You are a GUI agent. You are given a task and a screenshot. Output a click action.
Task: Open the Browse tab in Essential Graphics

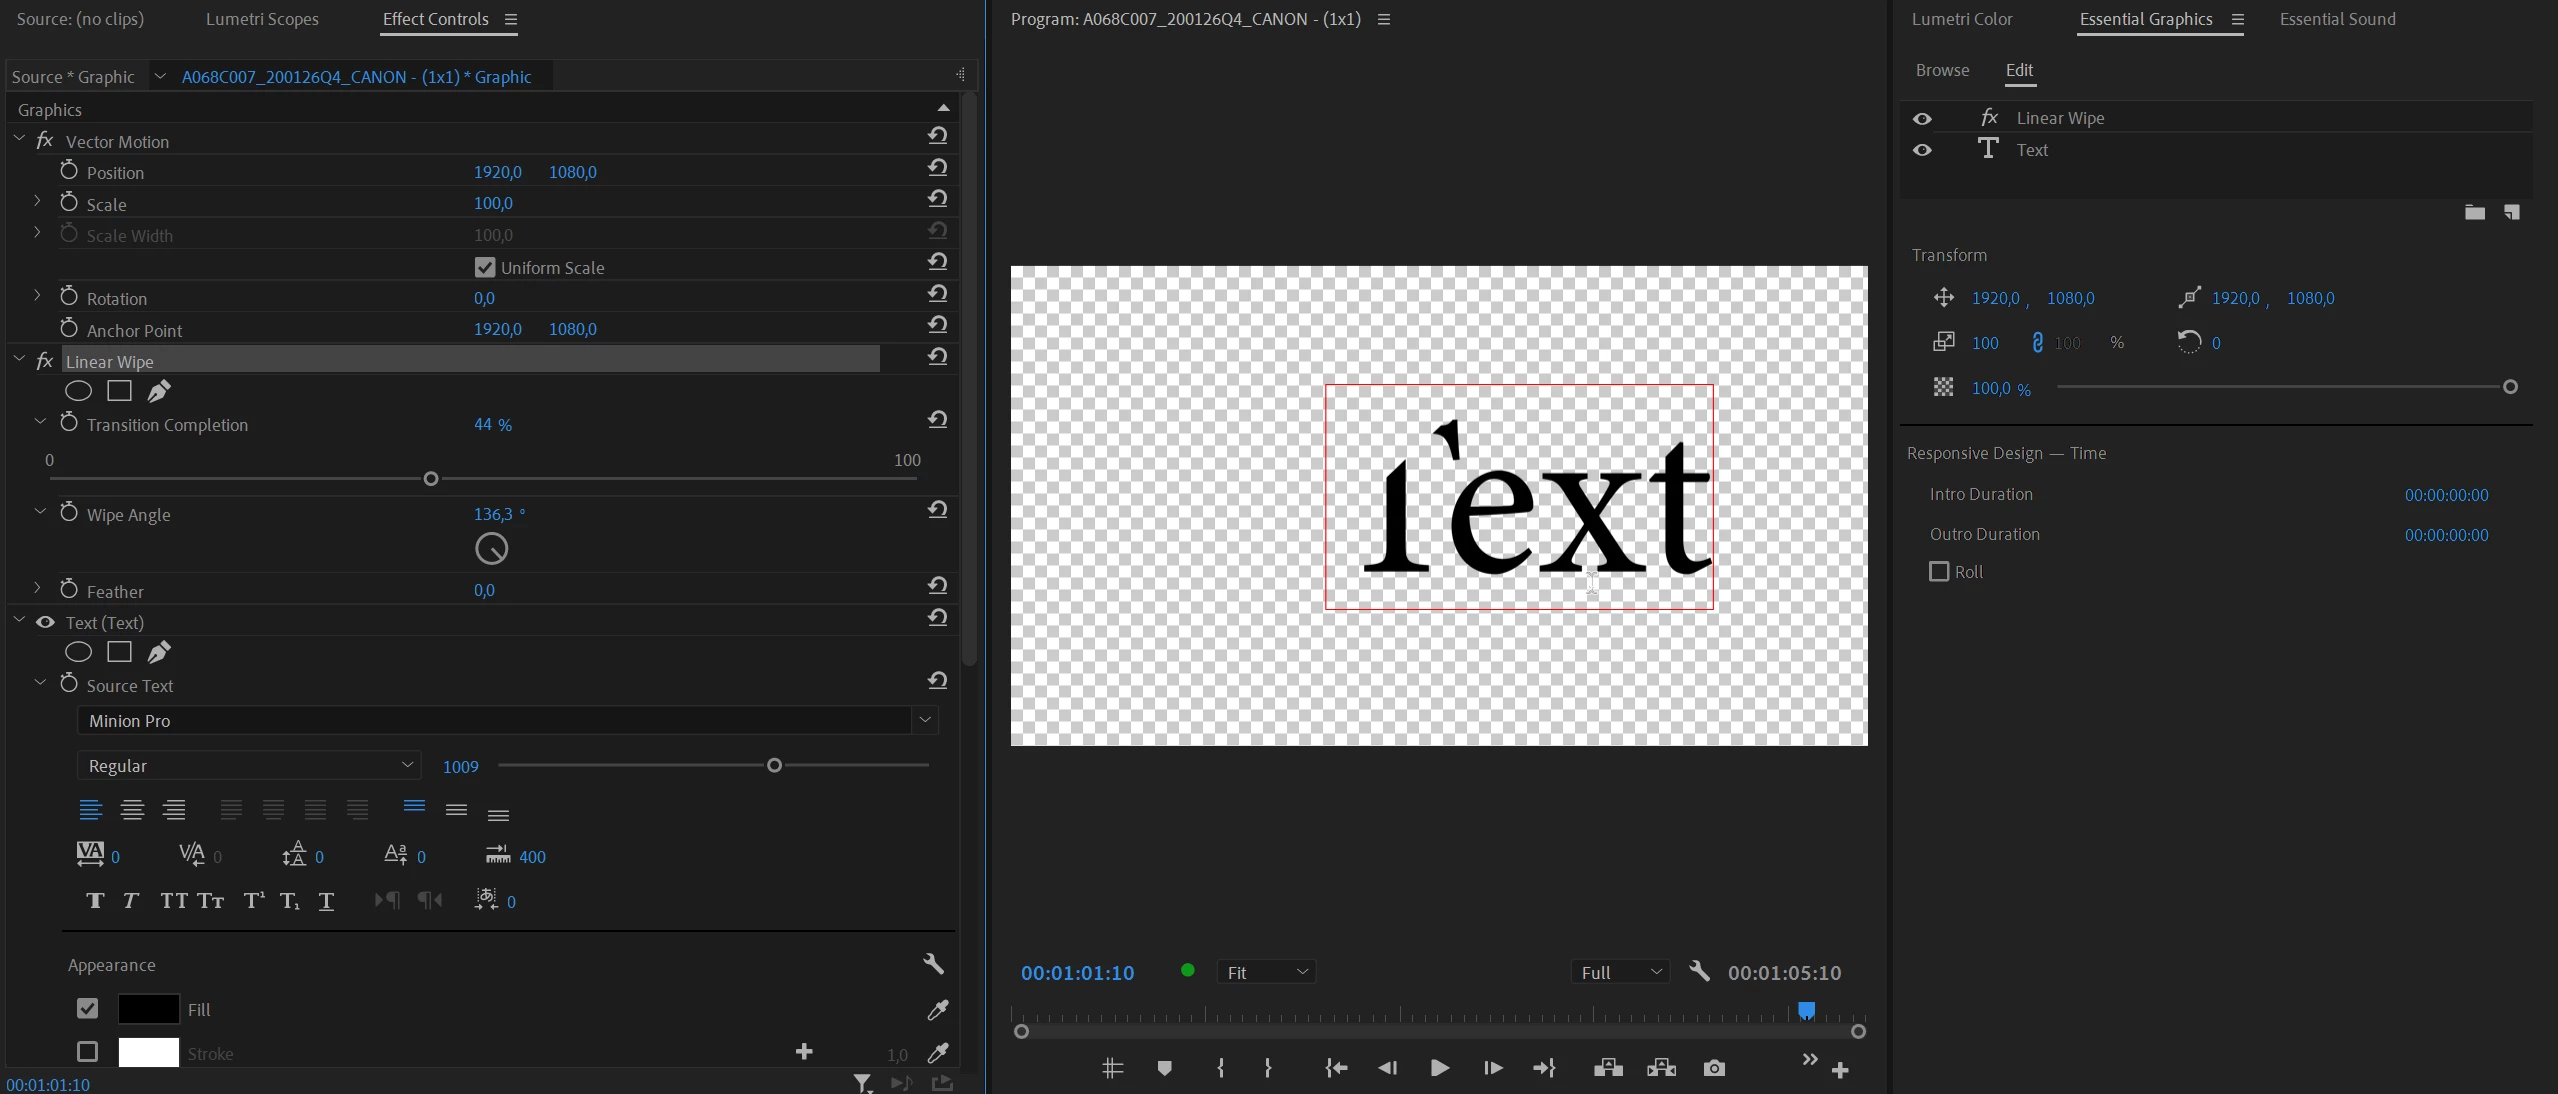(x=1942, y=70)
